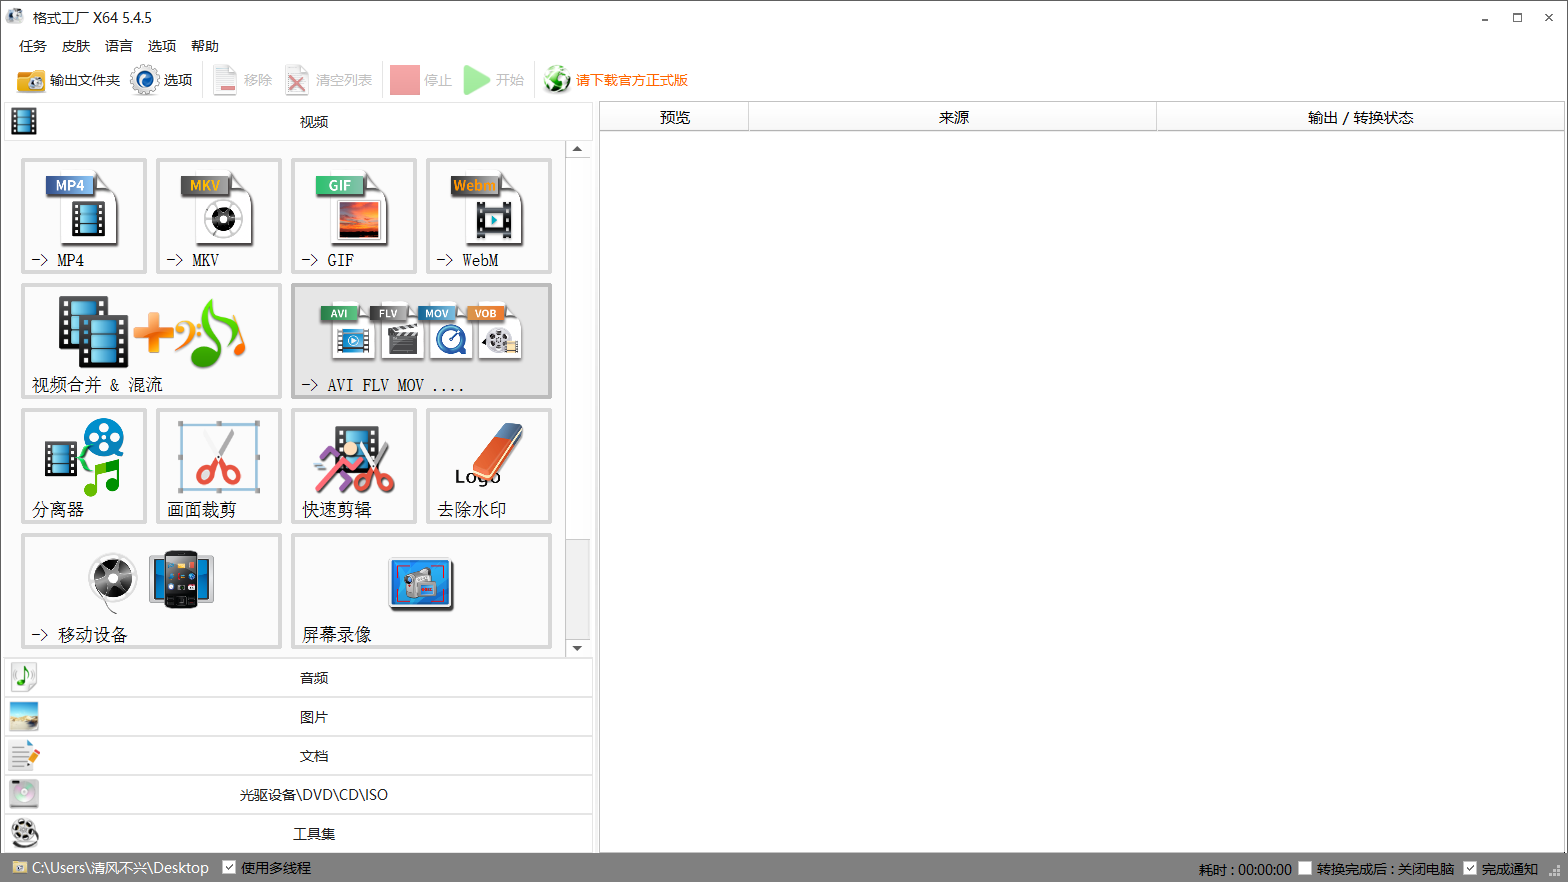Viewport: 1568px width, 882px height.
Task: Open the language menu
Action: tap(118, 46)
